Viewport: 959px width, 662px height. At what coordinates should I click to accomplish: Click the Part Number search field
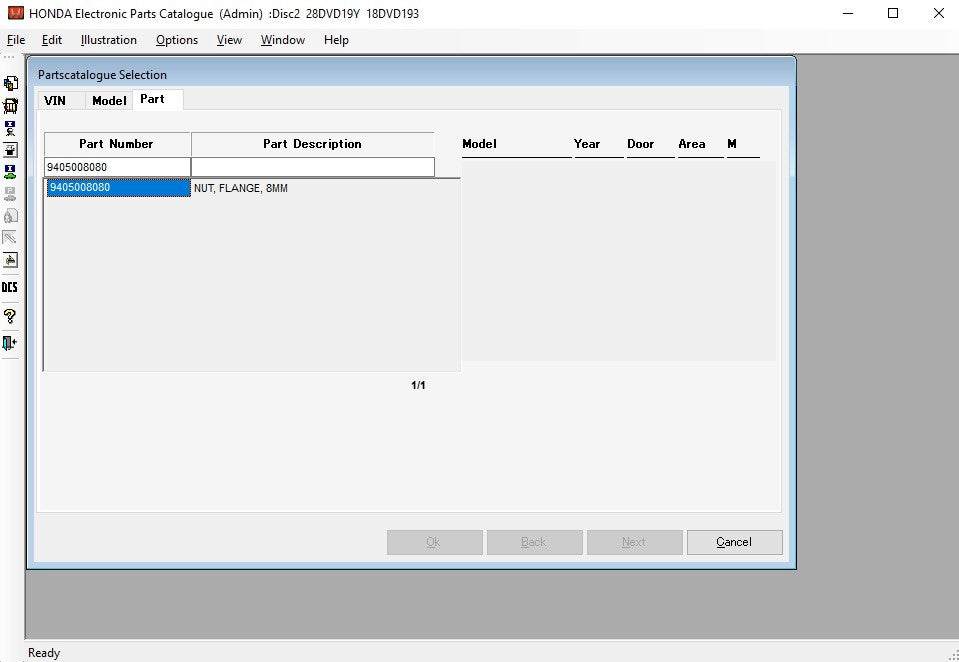coord(117,167)
